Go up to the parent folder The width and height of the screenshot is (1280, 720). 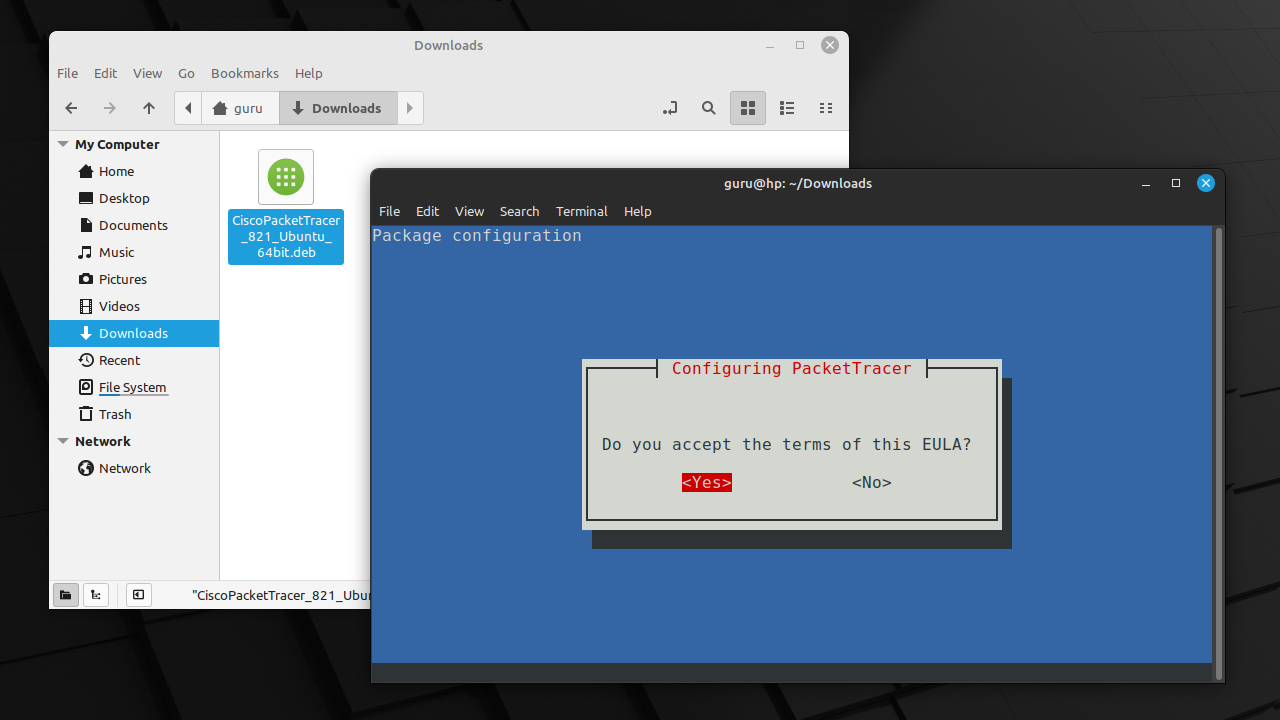click(x=149, y=108)
